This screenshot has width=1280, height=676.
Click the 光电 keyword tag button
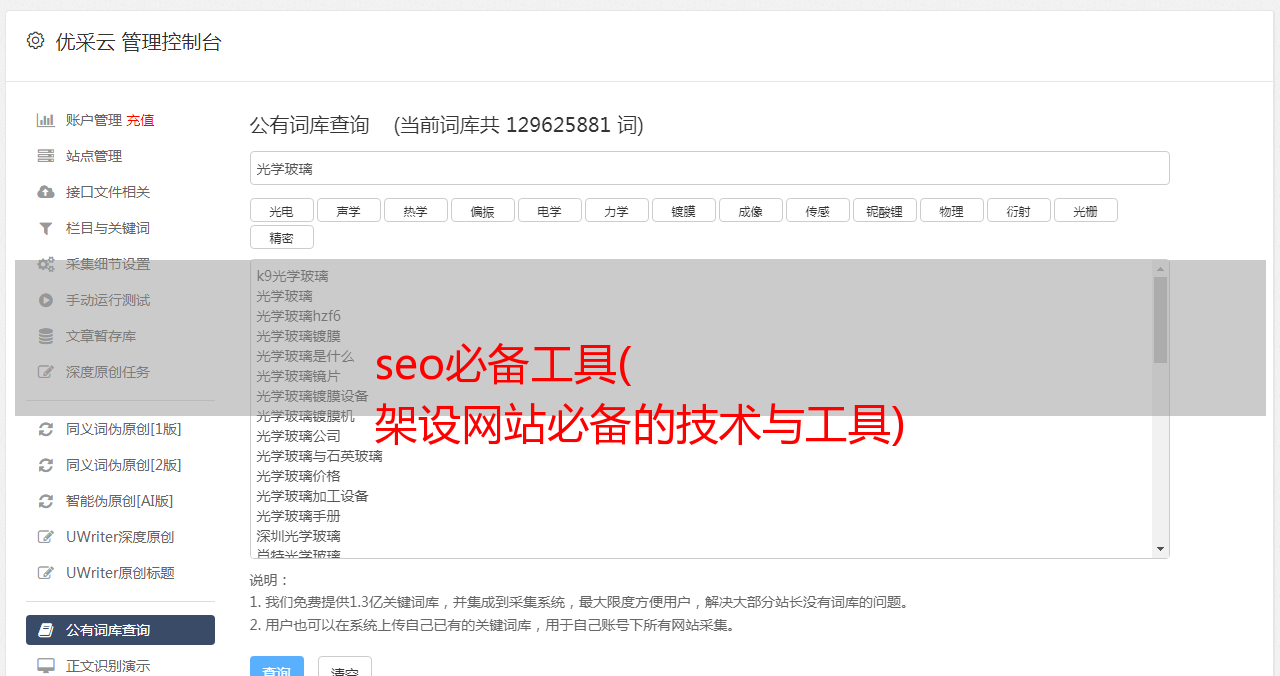tap(281, 211)
